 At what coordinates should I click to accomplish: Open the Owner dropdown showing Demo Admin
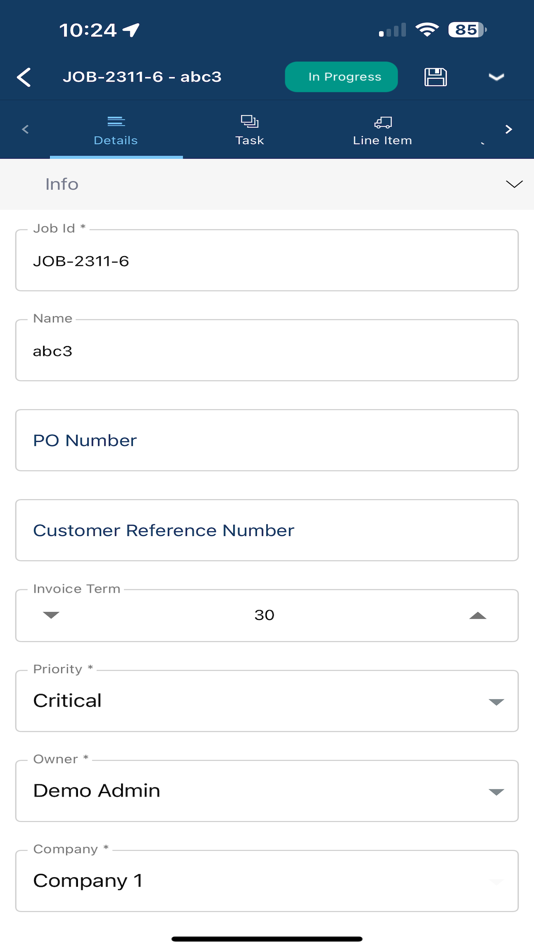[267, 791]
